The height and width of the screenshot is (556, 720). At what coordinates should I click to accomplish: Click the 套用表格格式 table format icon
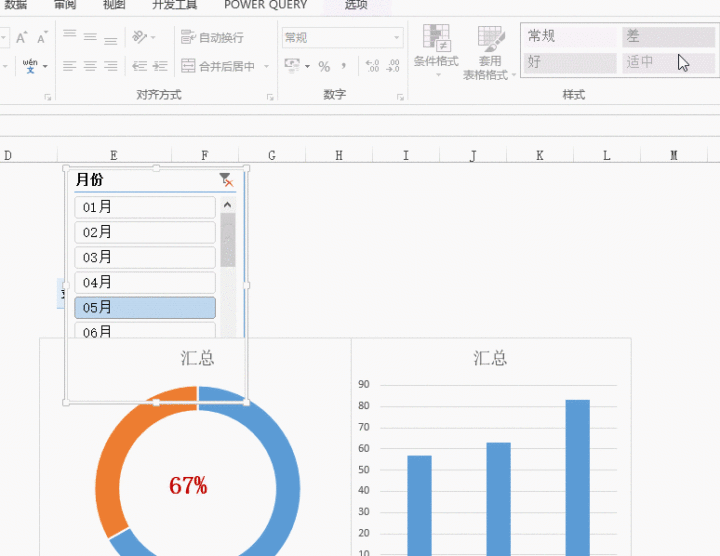coord(490,40)
